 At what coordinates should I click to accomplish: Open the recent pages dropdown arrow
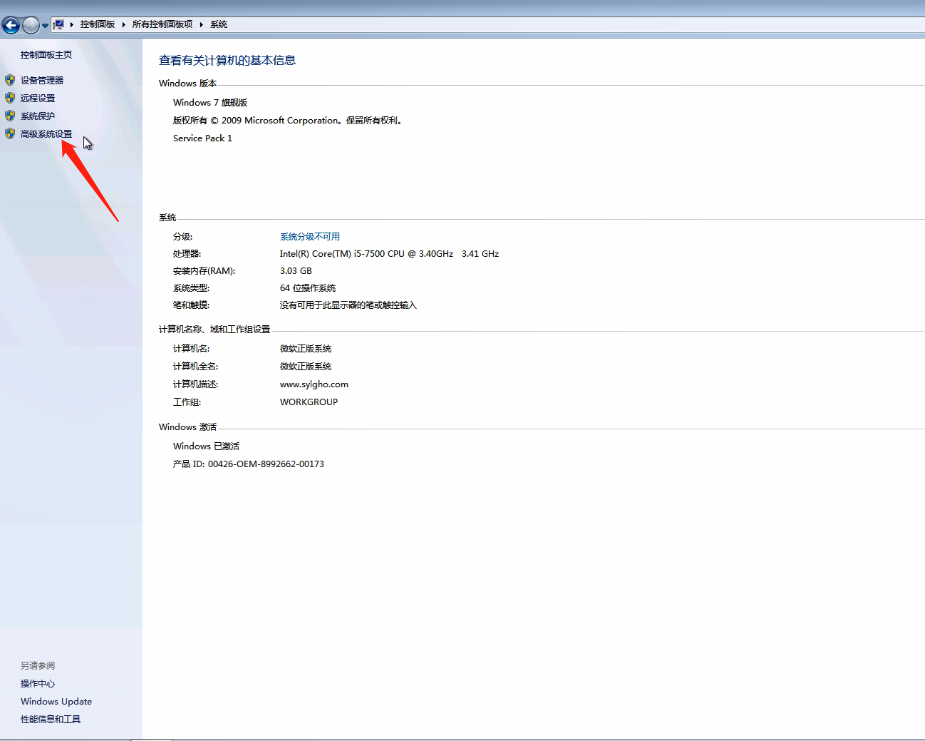click(x=45, y=25)
